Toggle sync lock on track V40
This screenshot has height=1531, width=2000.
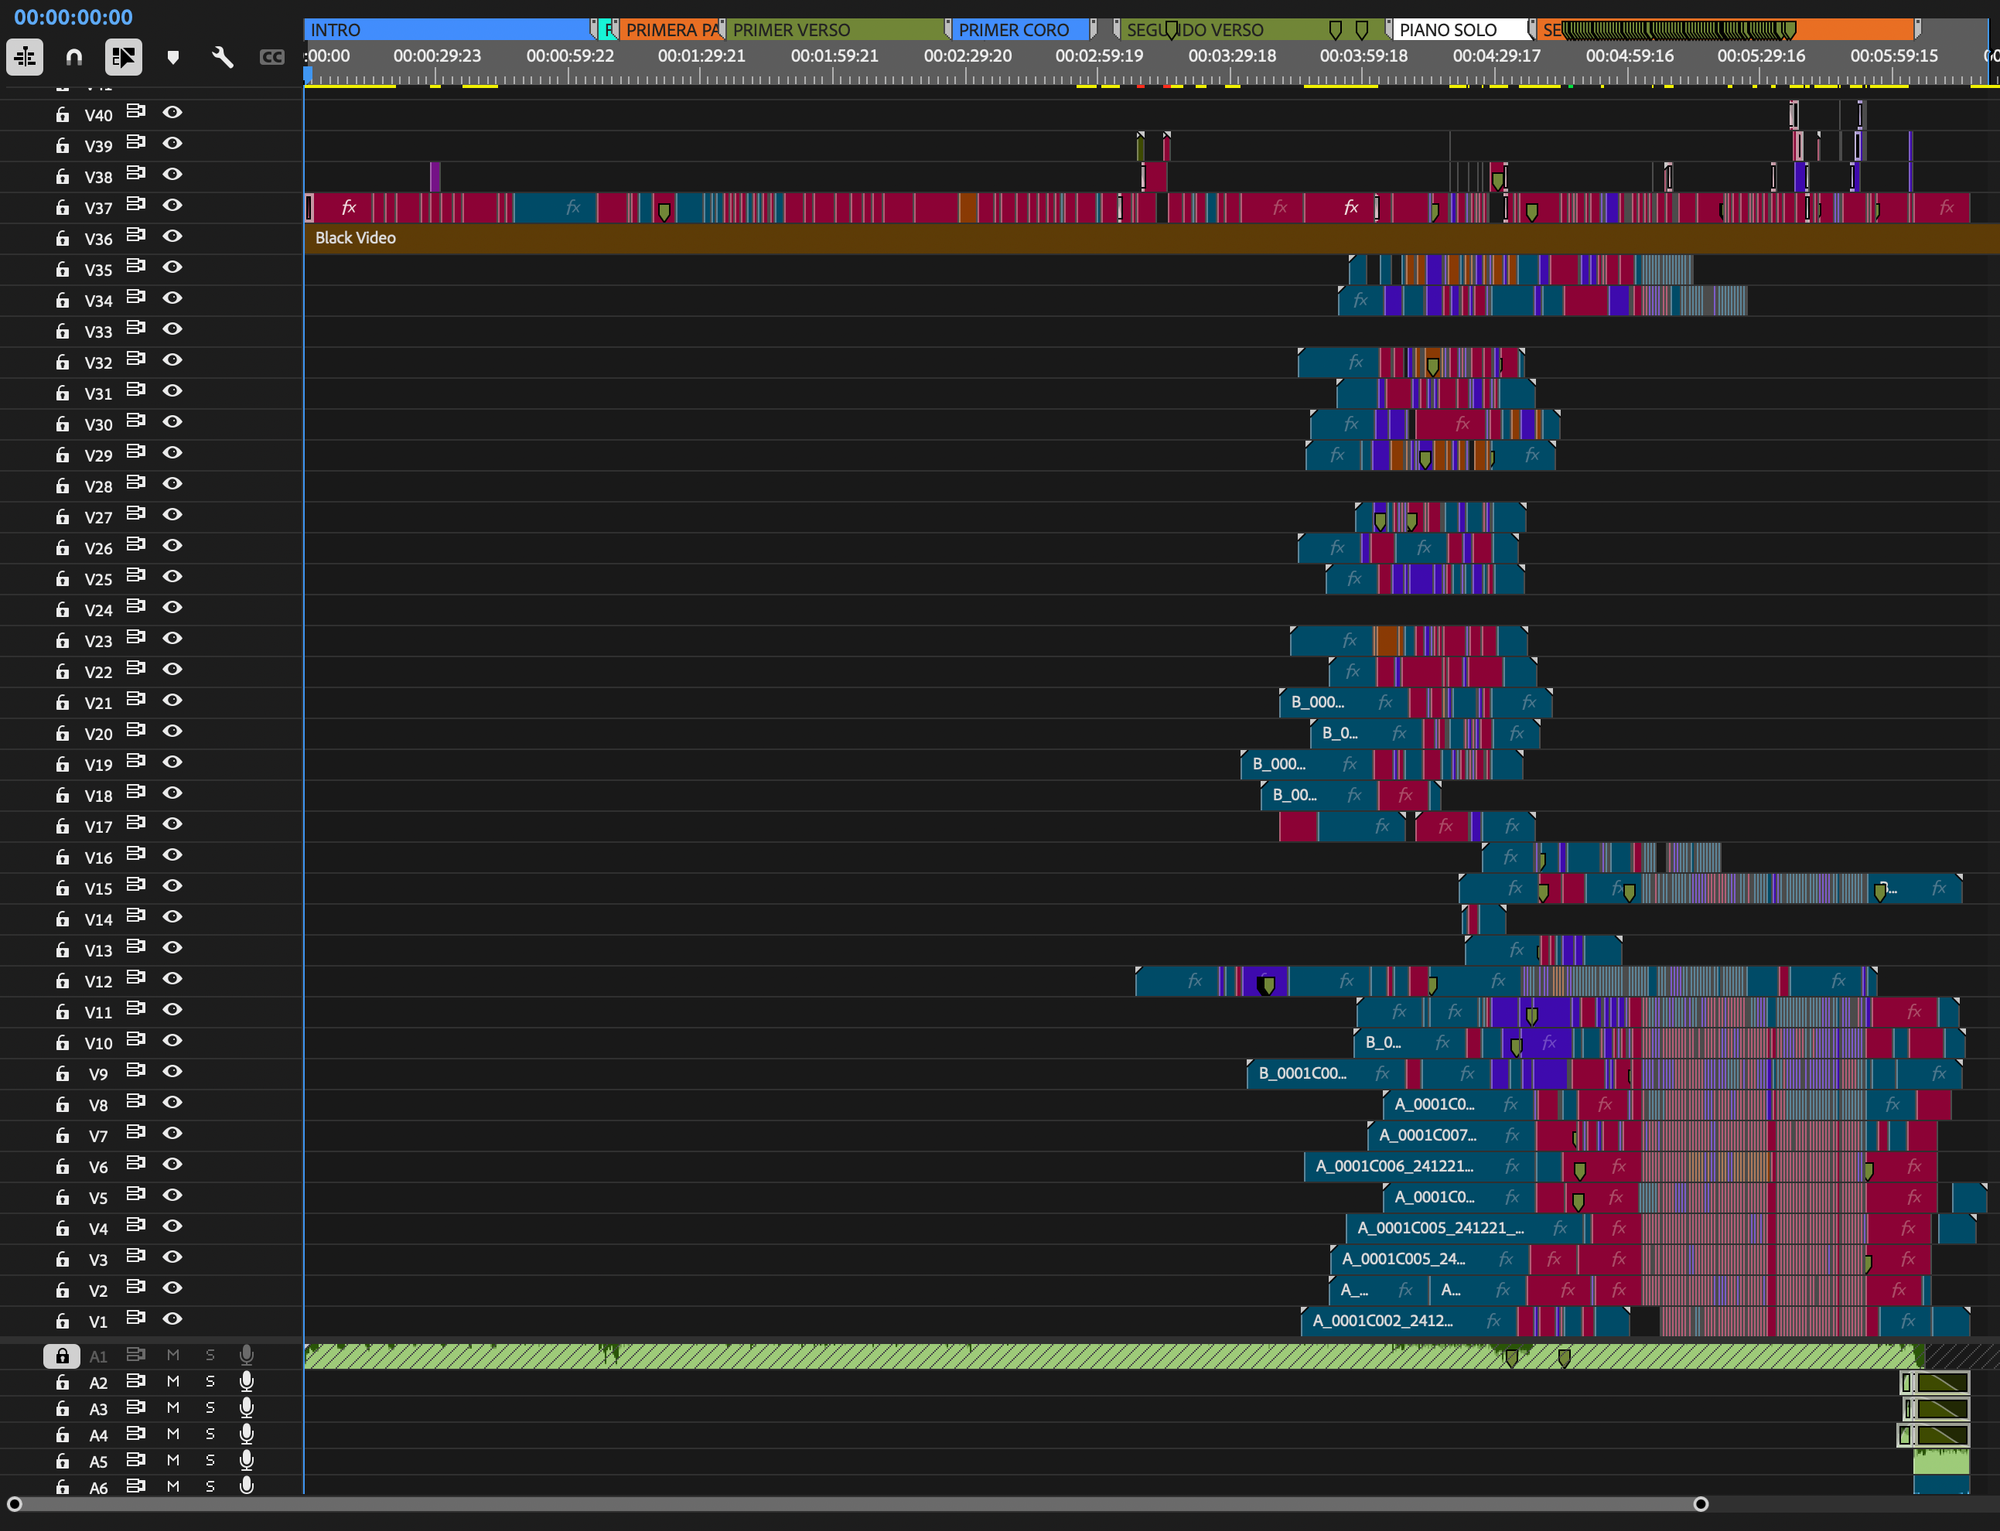coord(136,113)
